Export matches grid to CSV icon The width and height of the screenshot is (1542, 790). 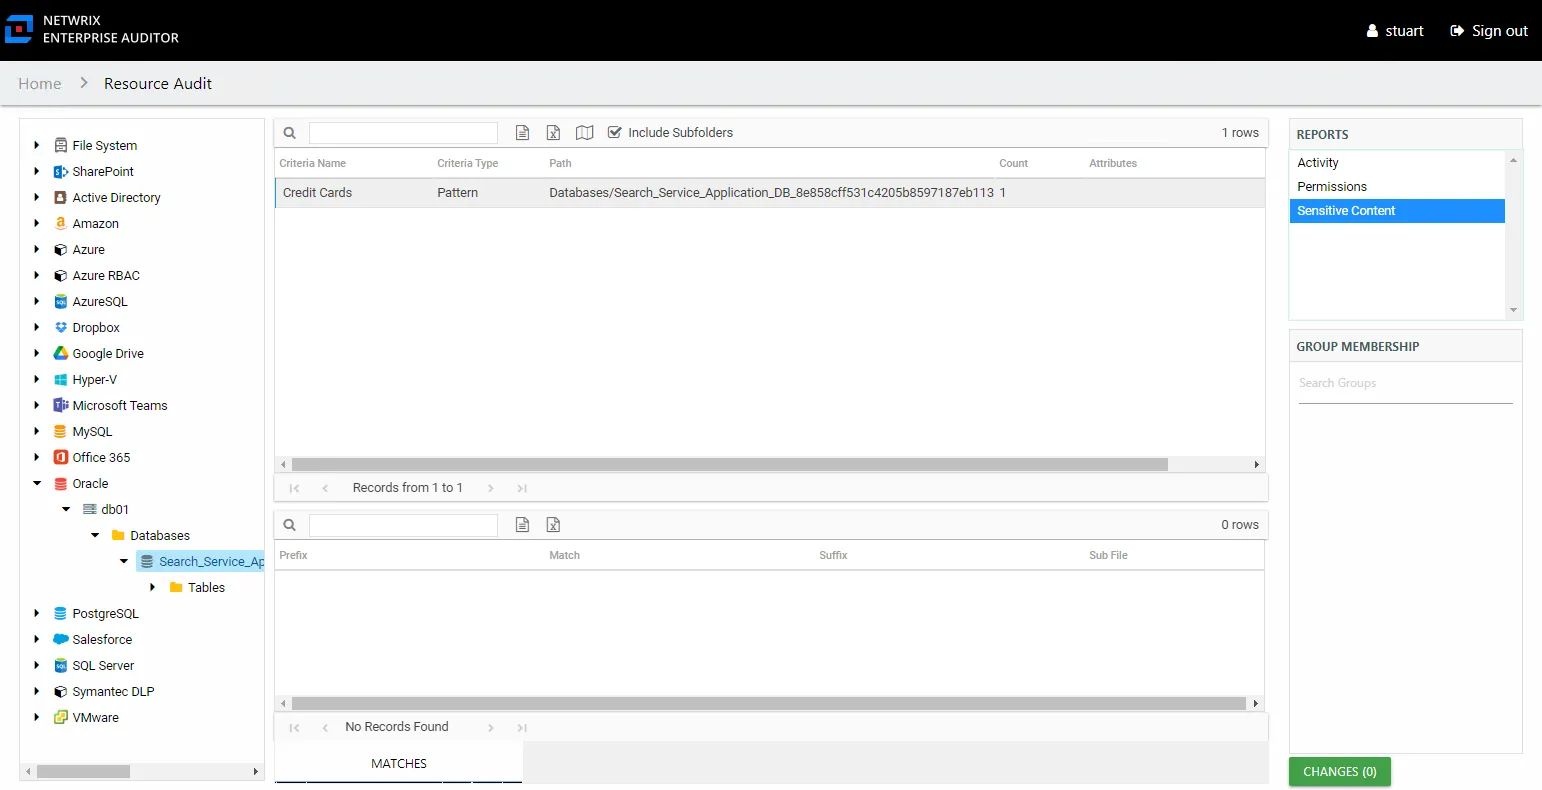click(522, 524)
